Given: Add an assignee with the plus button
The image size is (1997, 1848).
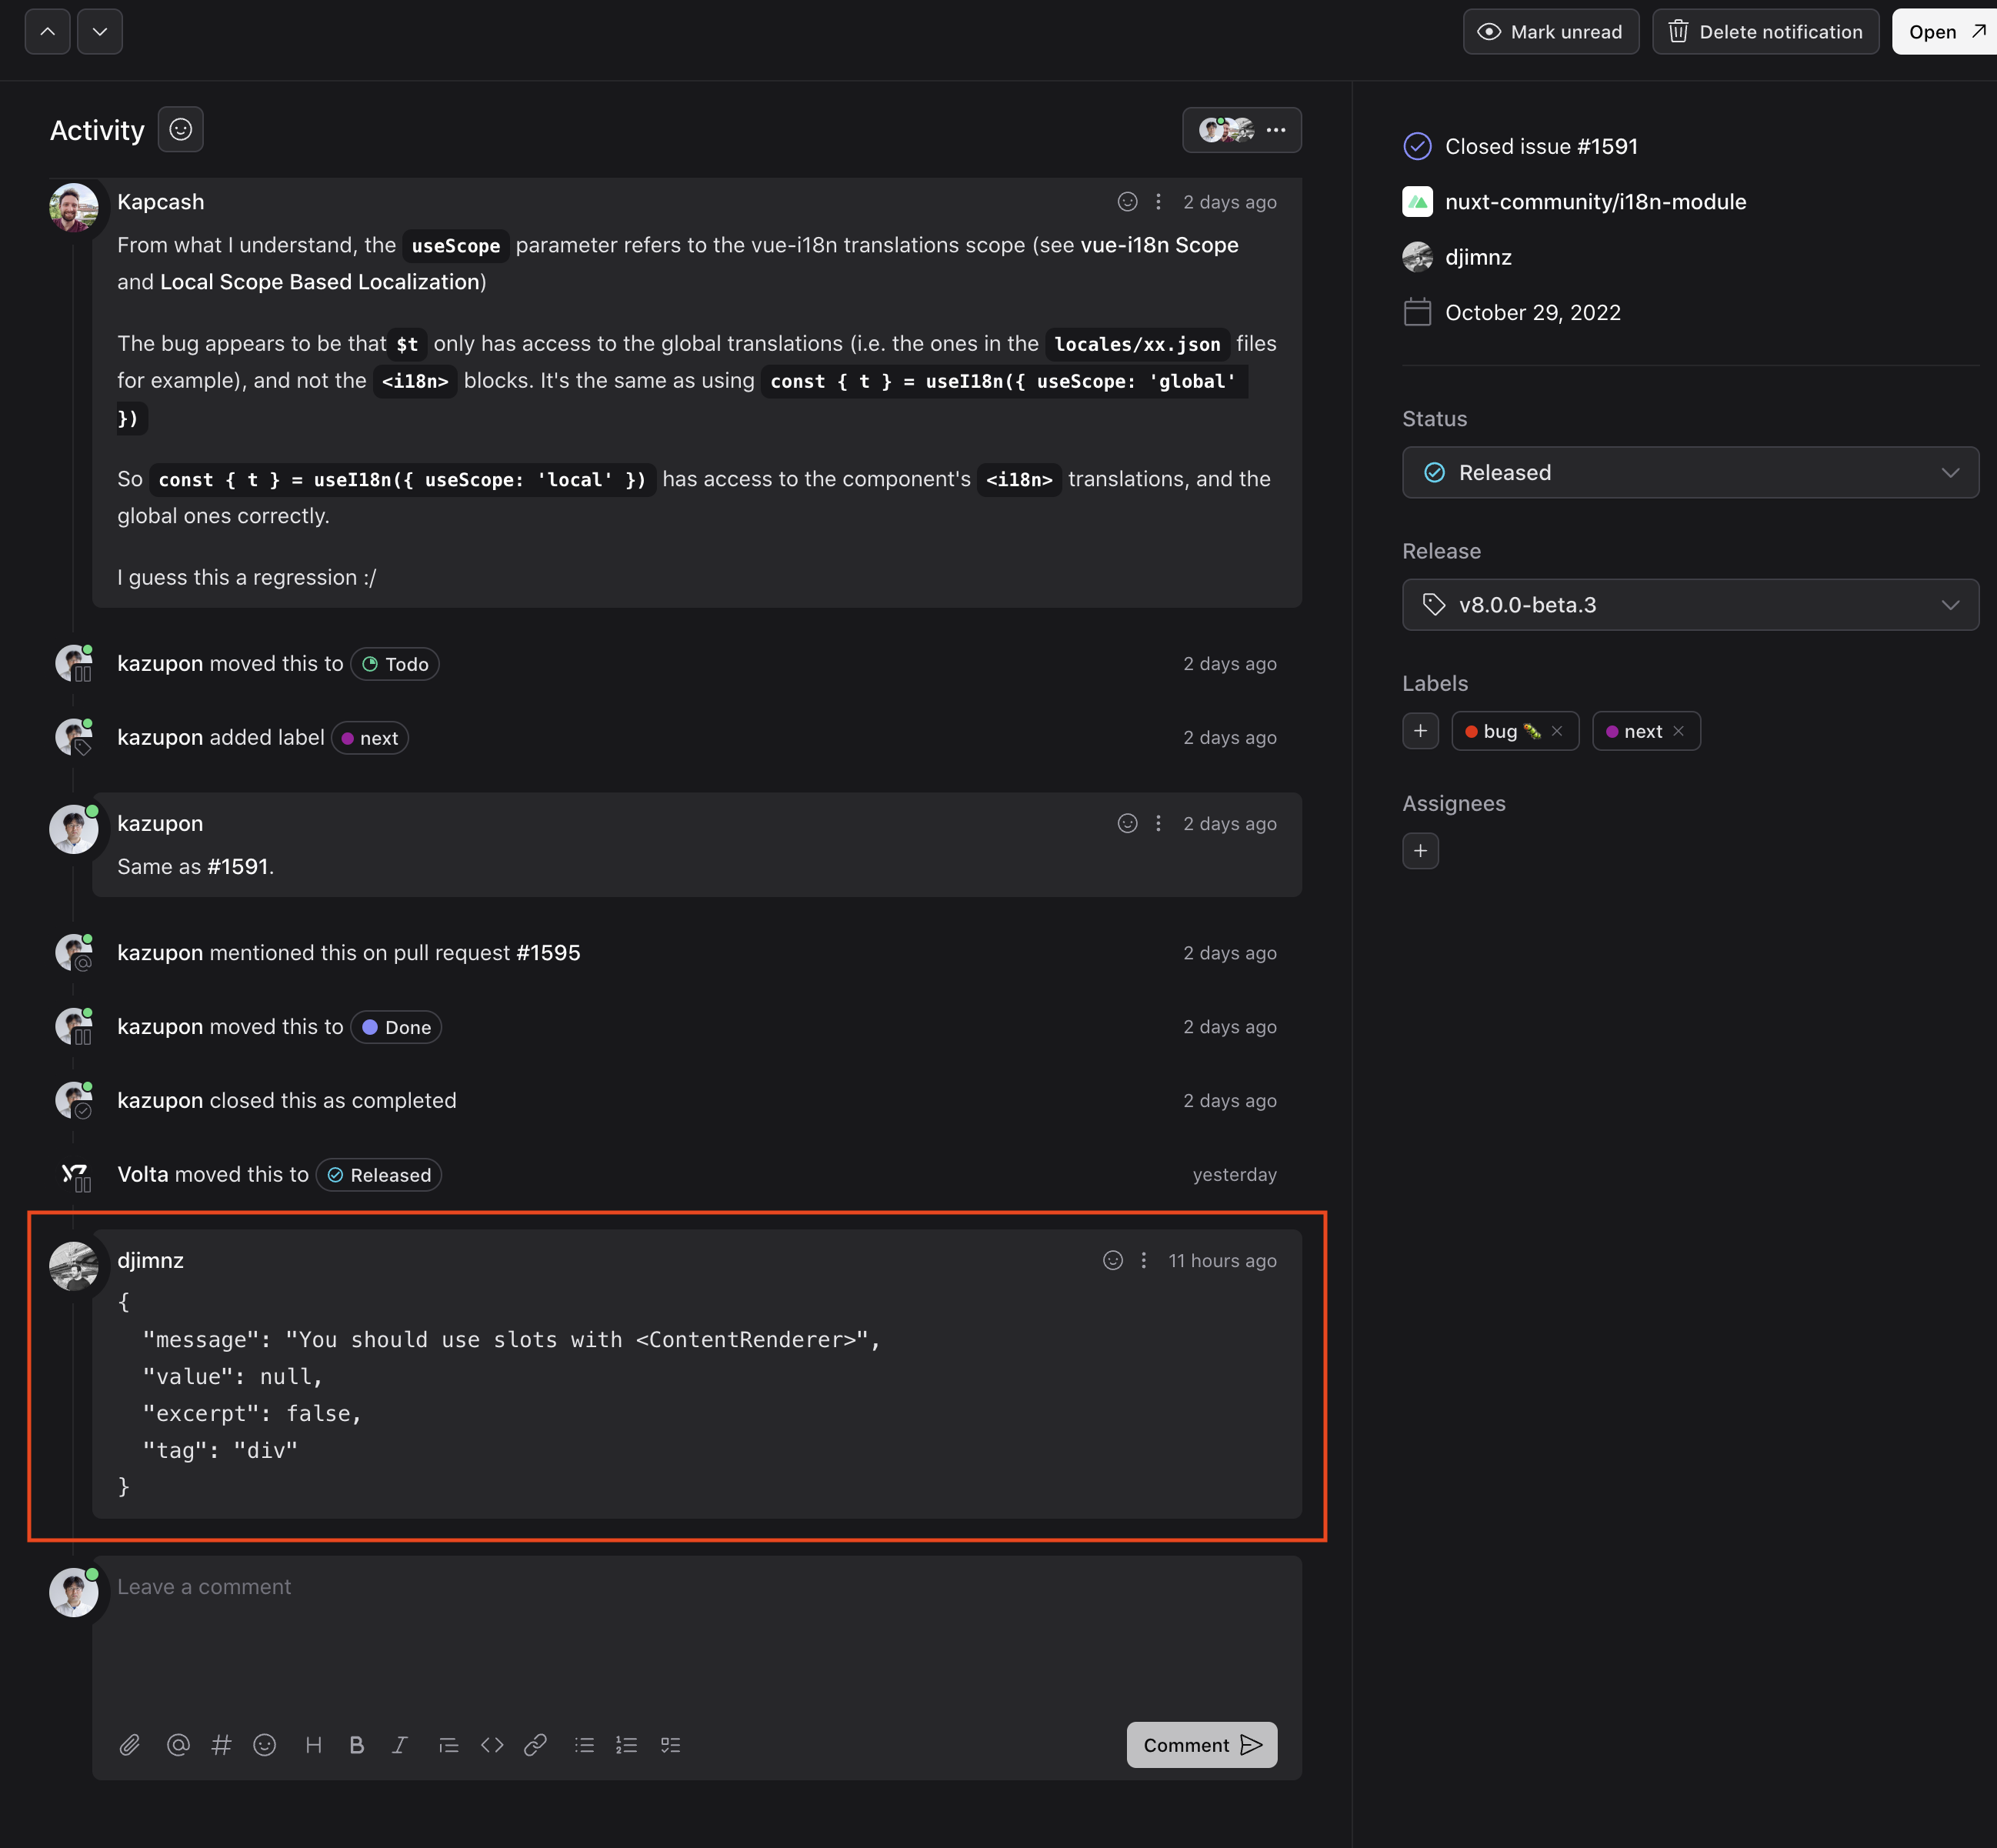Looking at the screenshot, I should [1420, 850].
